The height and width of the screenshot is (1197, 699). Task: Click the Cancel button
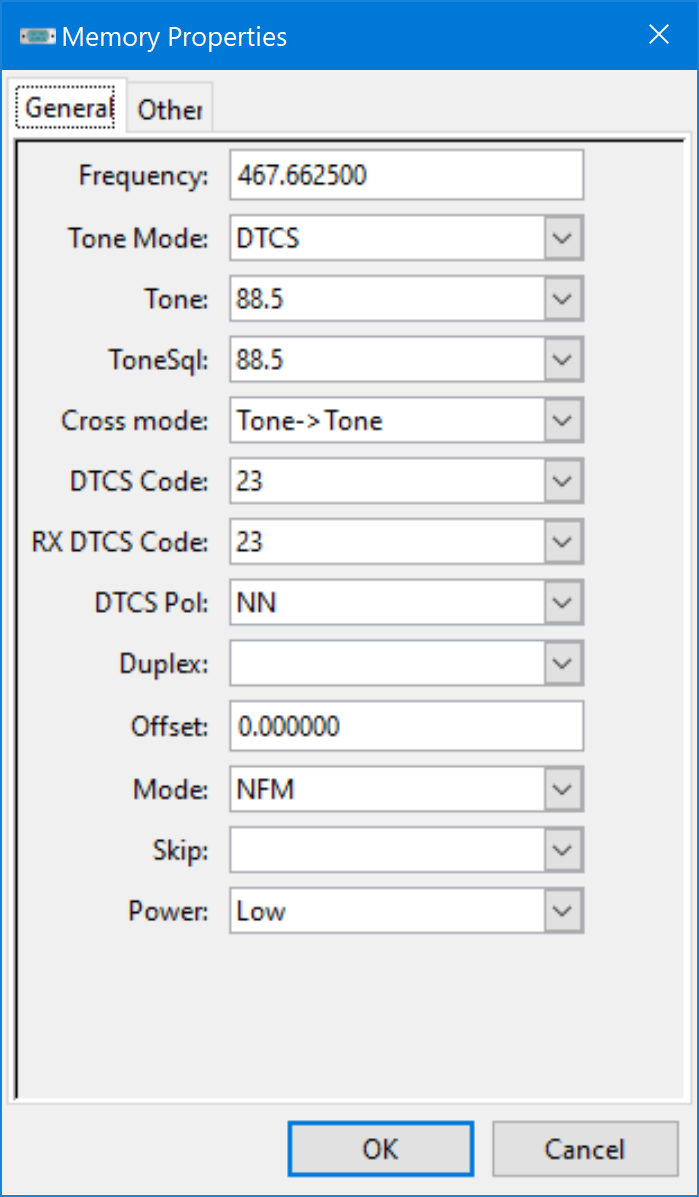click(585, 1149)
